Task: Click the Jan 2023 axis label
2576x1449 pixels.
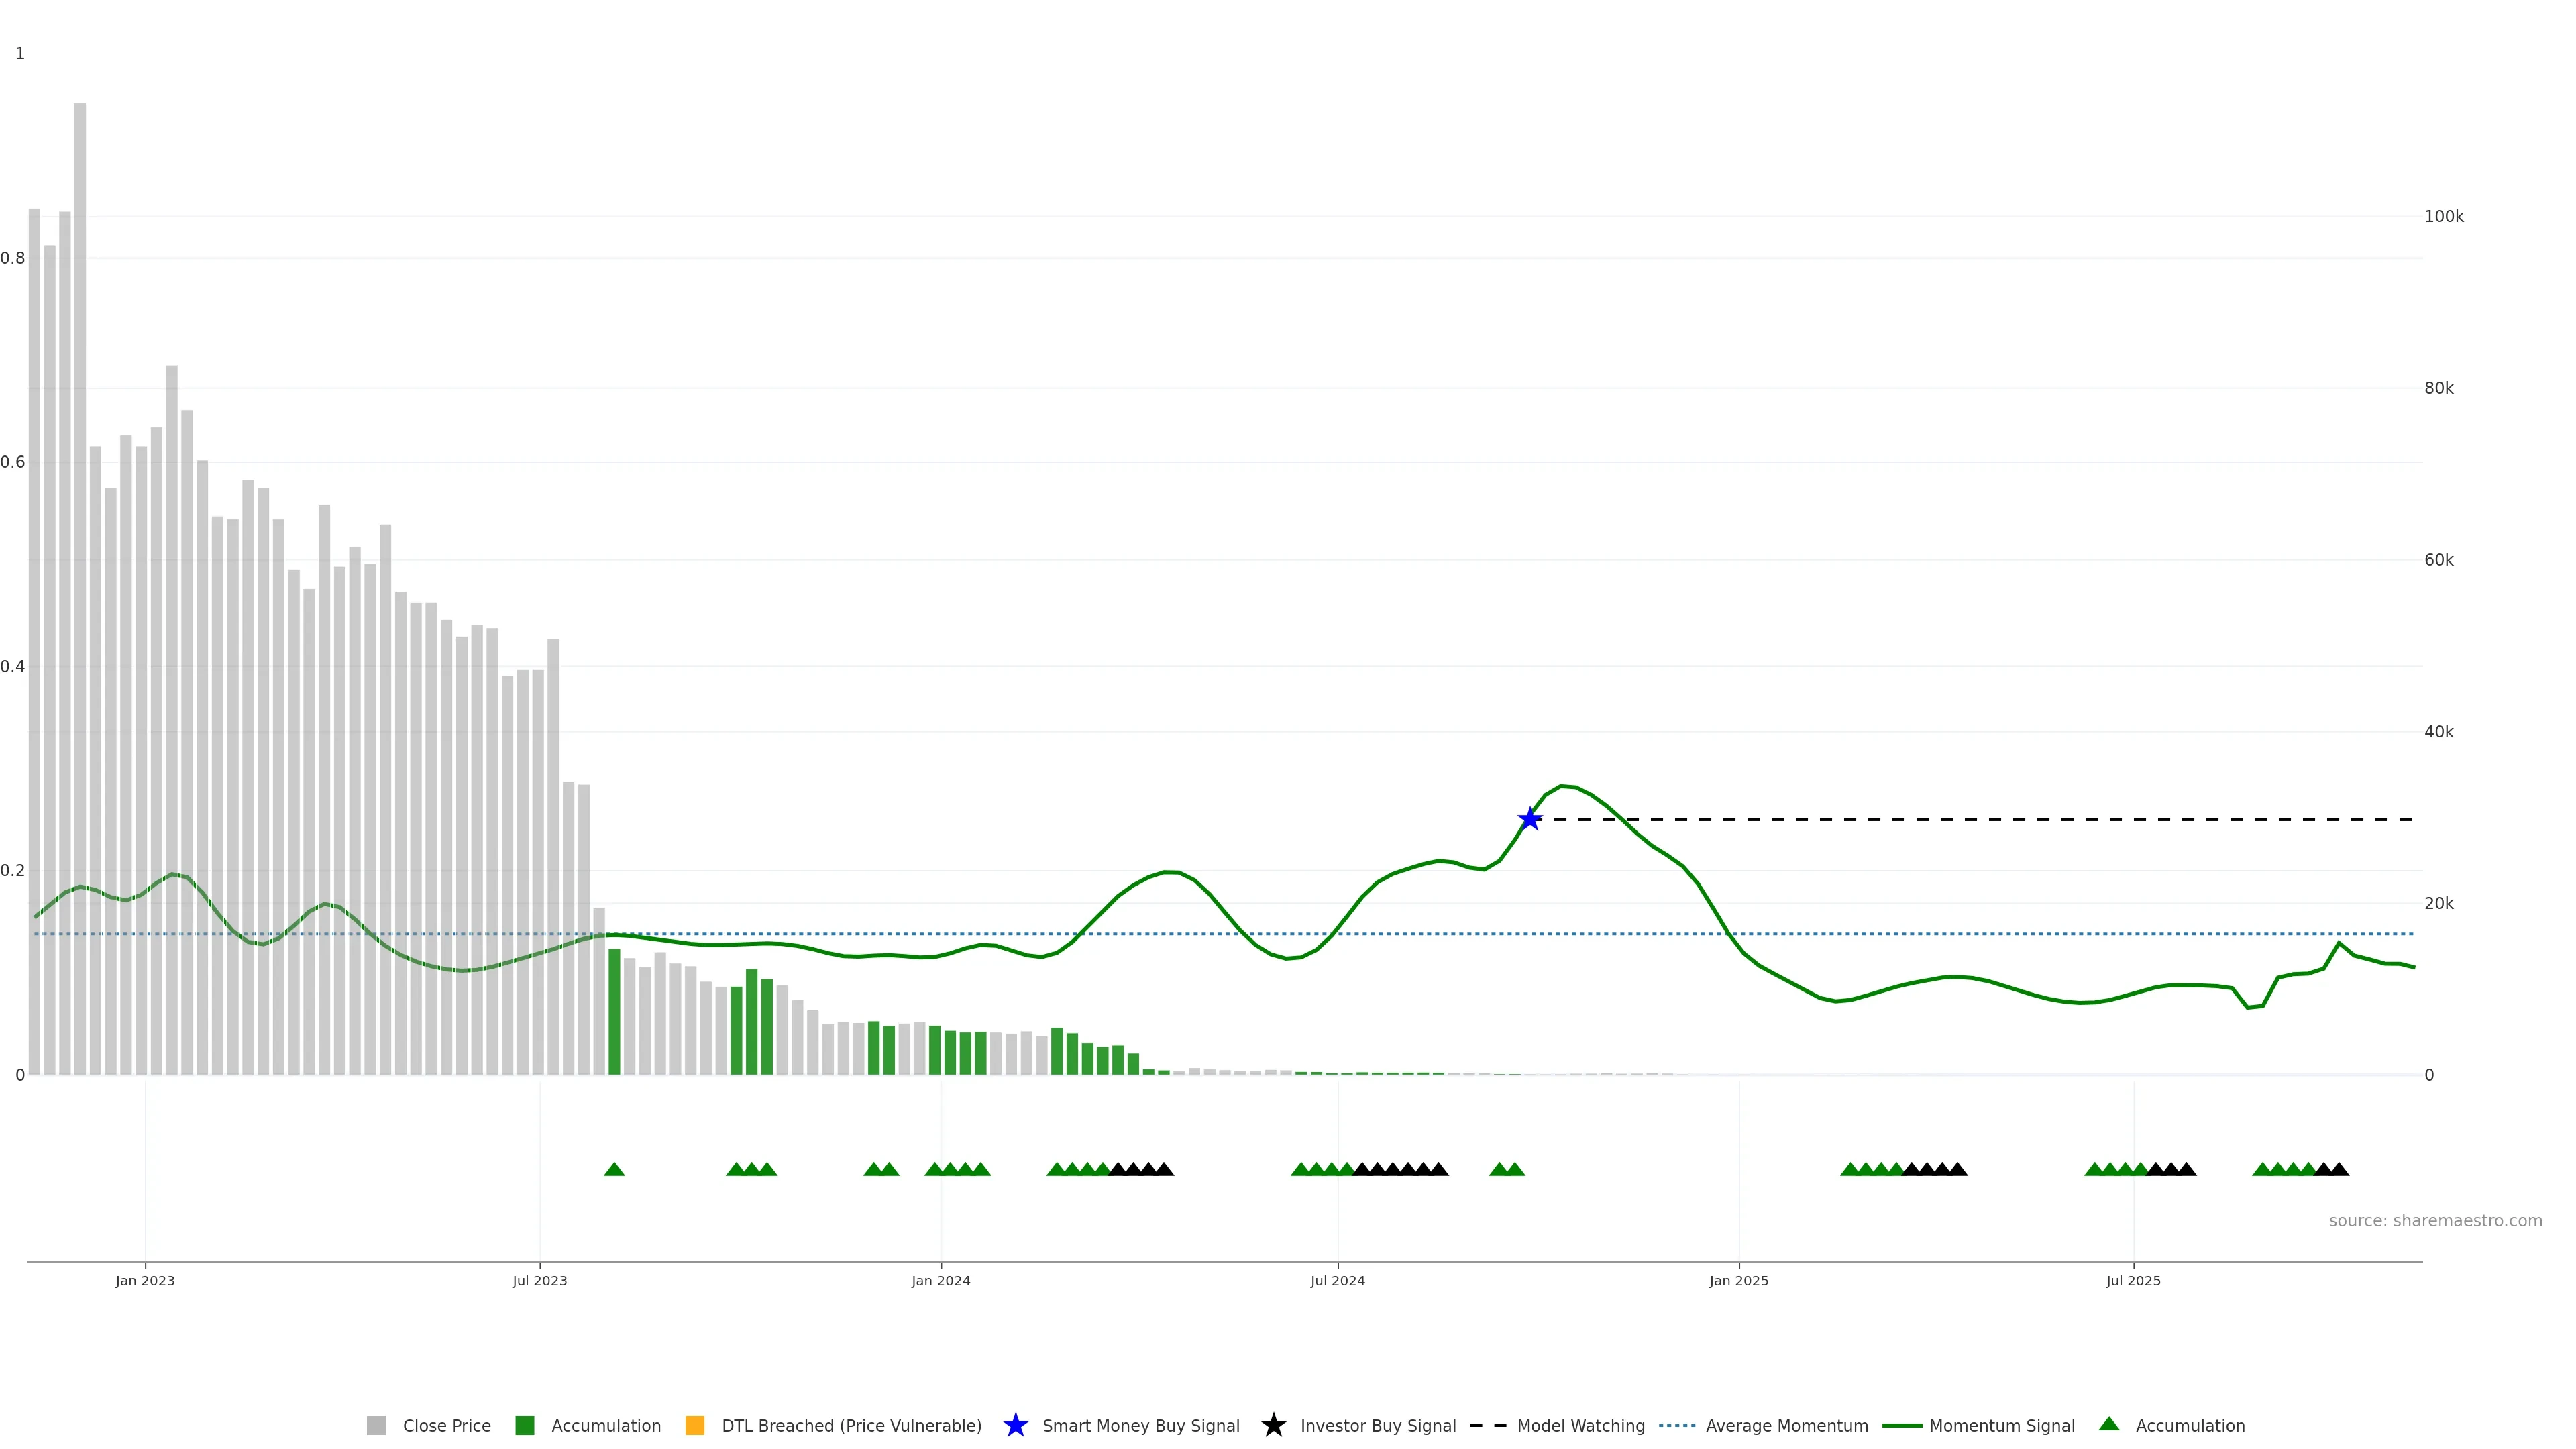Action: (145, 1281)
